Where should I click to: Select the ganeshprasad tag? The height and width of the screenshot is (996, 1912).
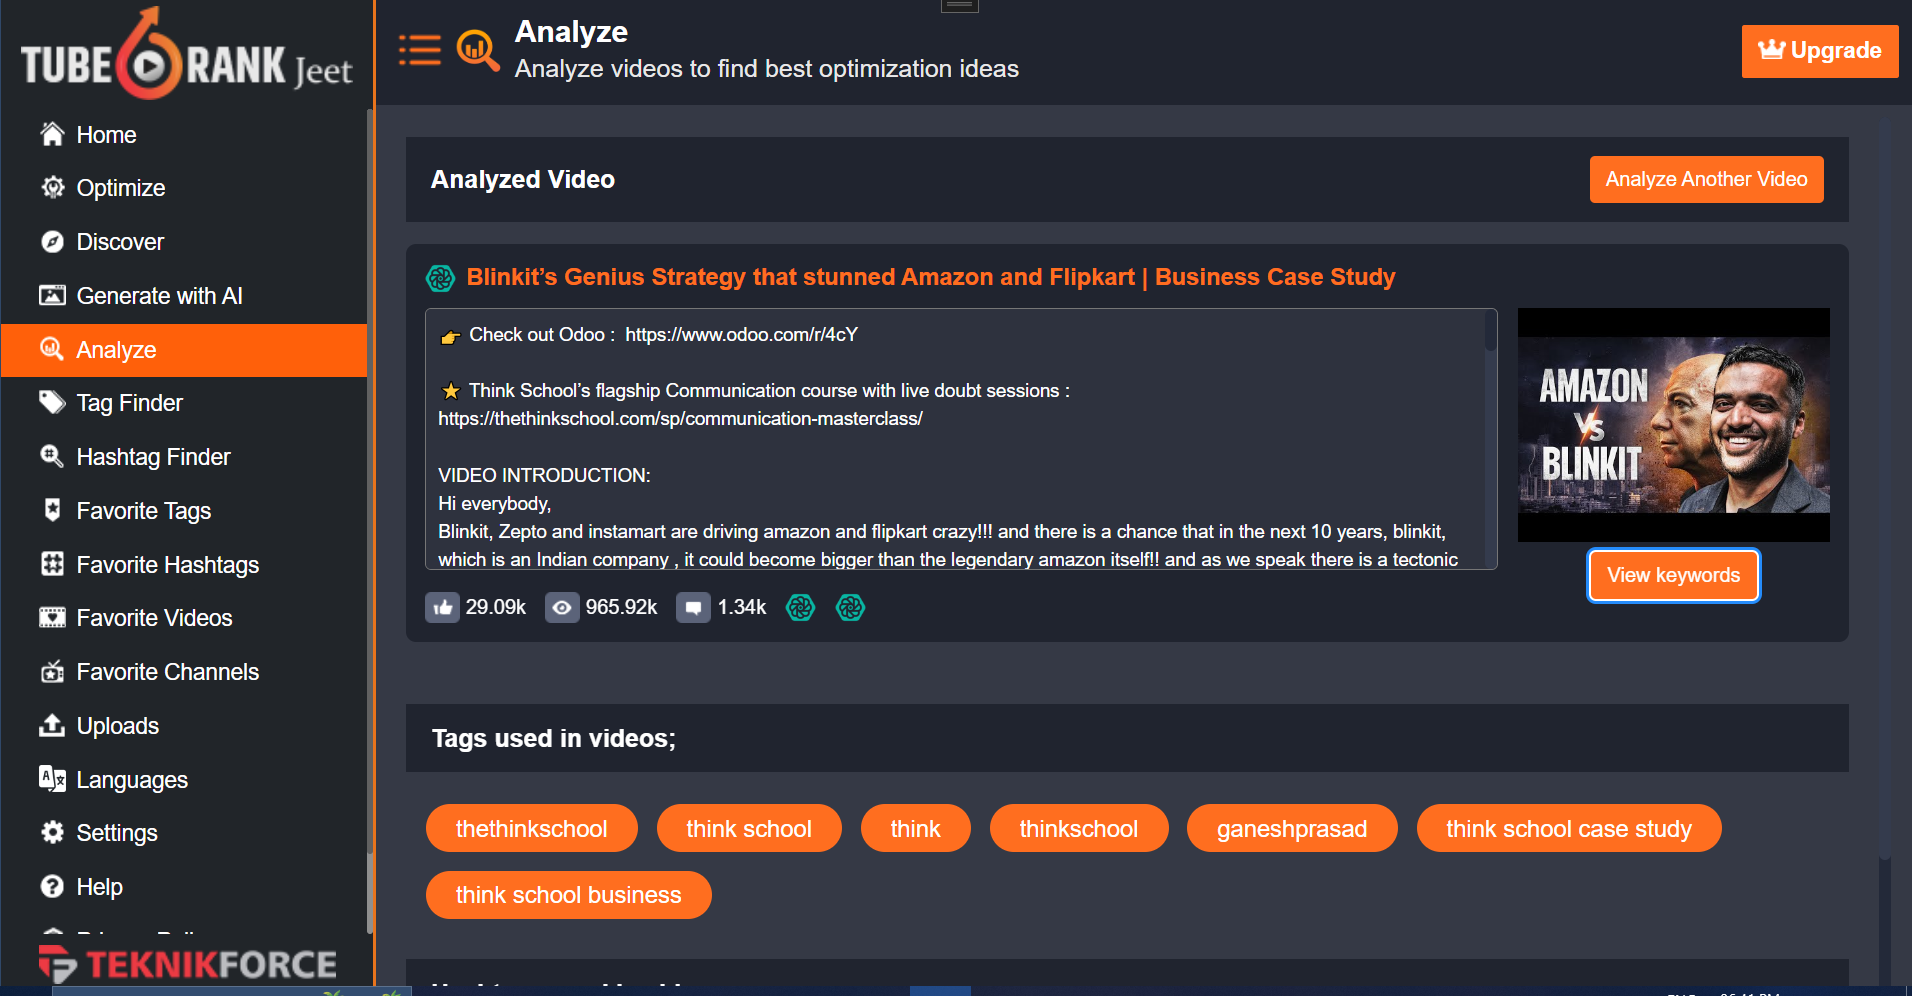pos(1291,828)
